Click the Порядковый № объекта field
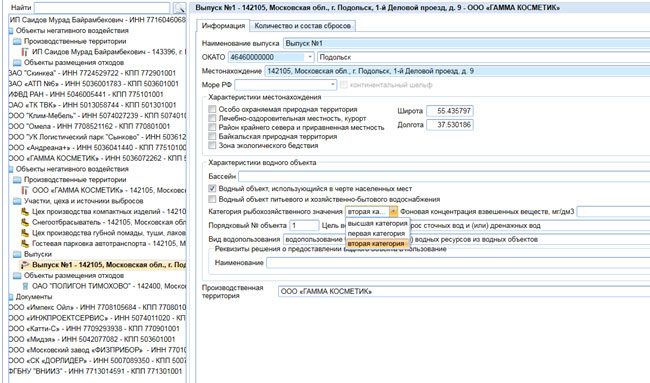The width and height of the screenshot is (650, 383). point(304,225)
